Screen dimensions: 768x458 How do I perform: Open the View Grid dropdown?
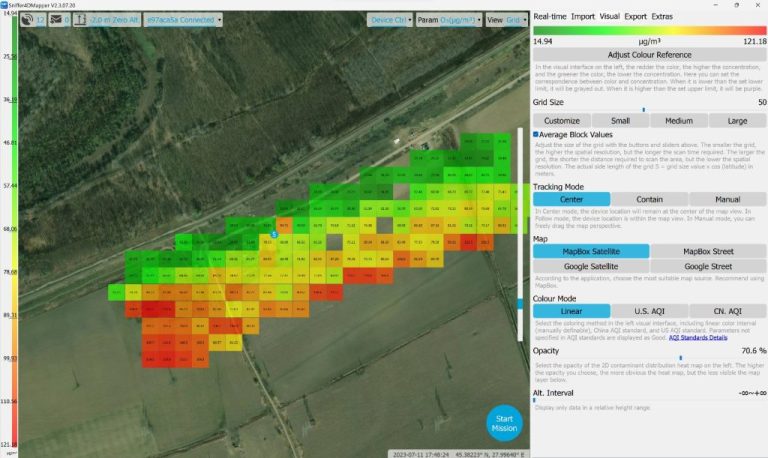(x=506, y=19)
